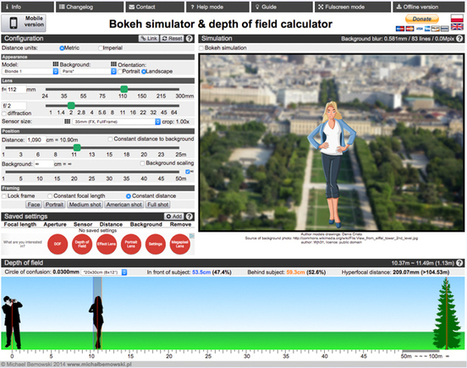The image size is (467, 368).
Task: Click the Link button in Configuration
Action: (149, 38)
